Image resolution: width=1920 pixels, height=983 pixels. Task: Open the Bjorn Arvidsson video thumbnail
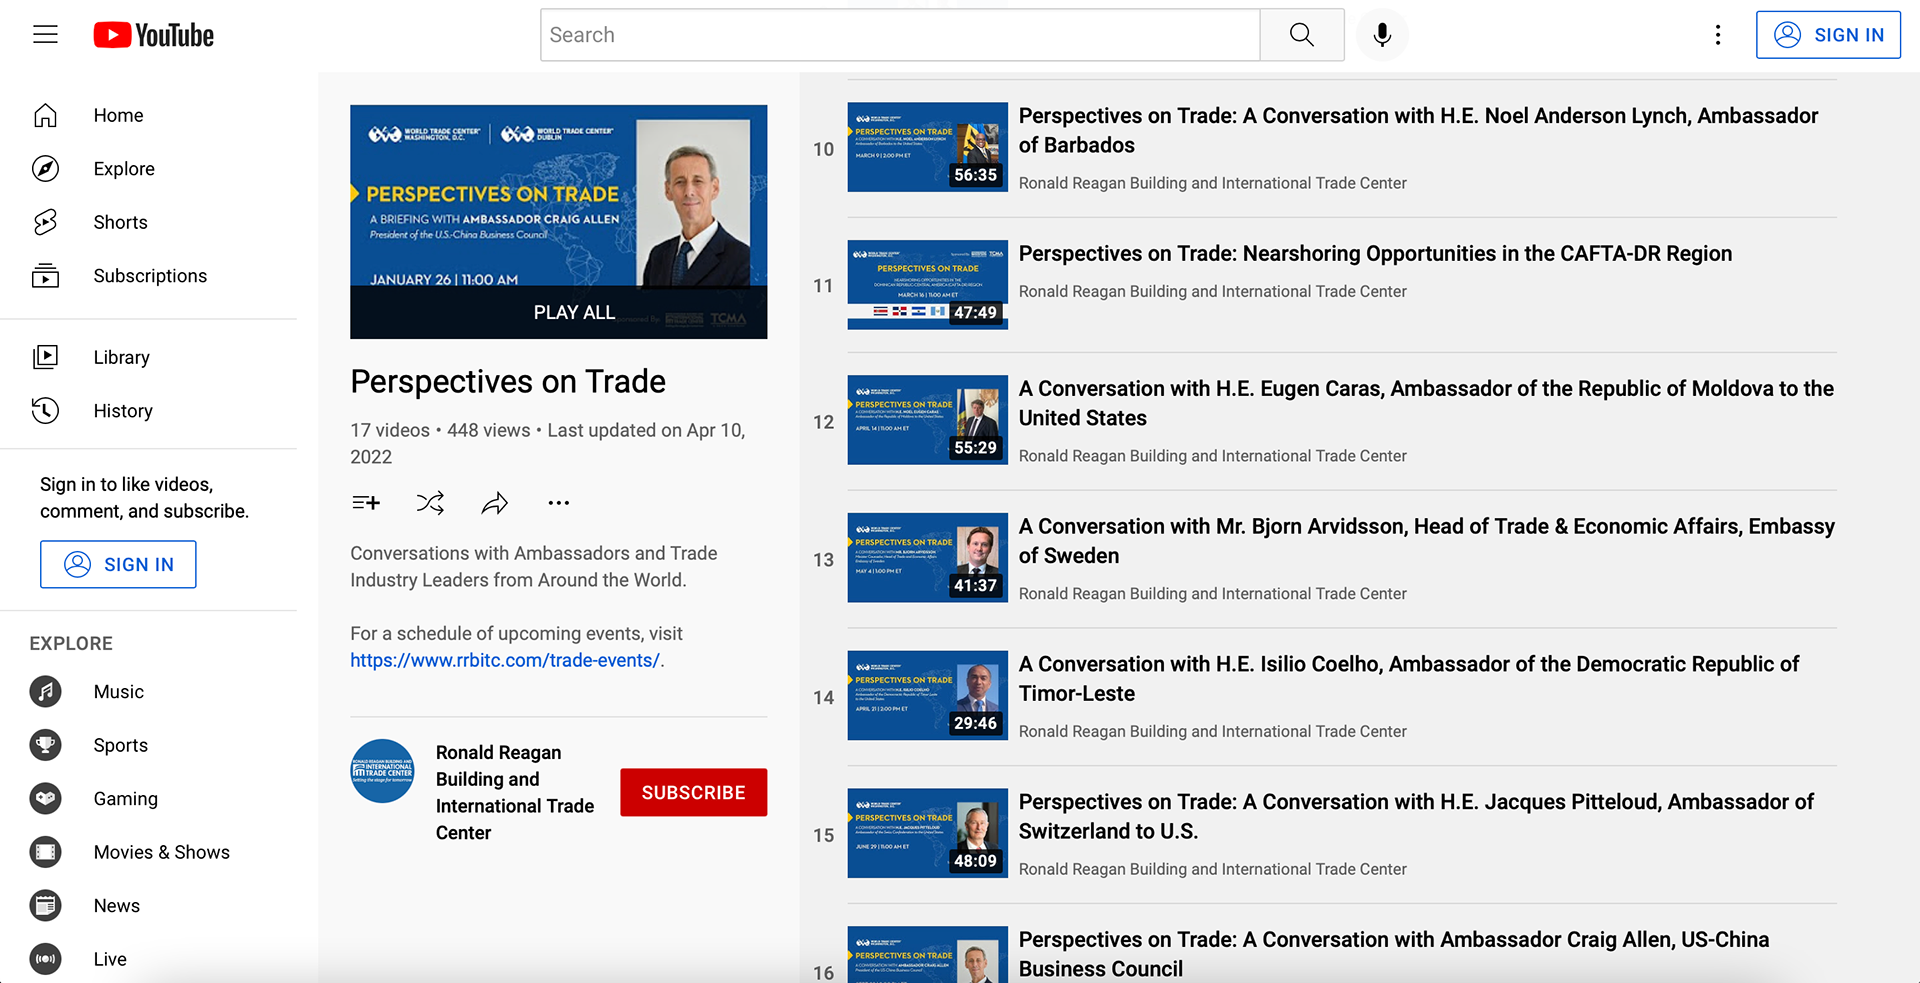(x=927, y=558)
